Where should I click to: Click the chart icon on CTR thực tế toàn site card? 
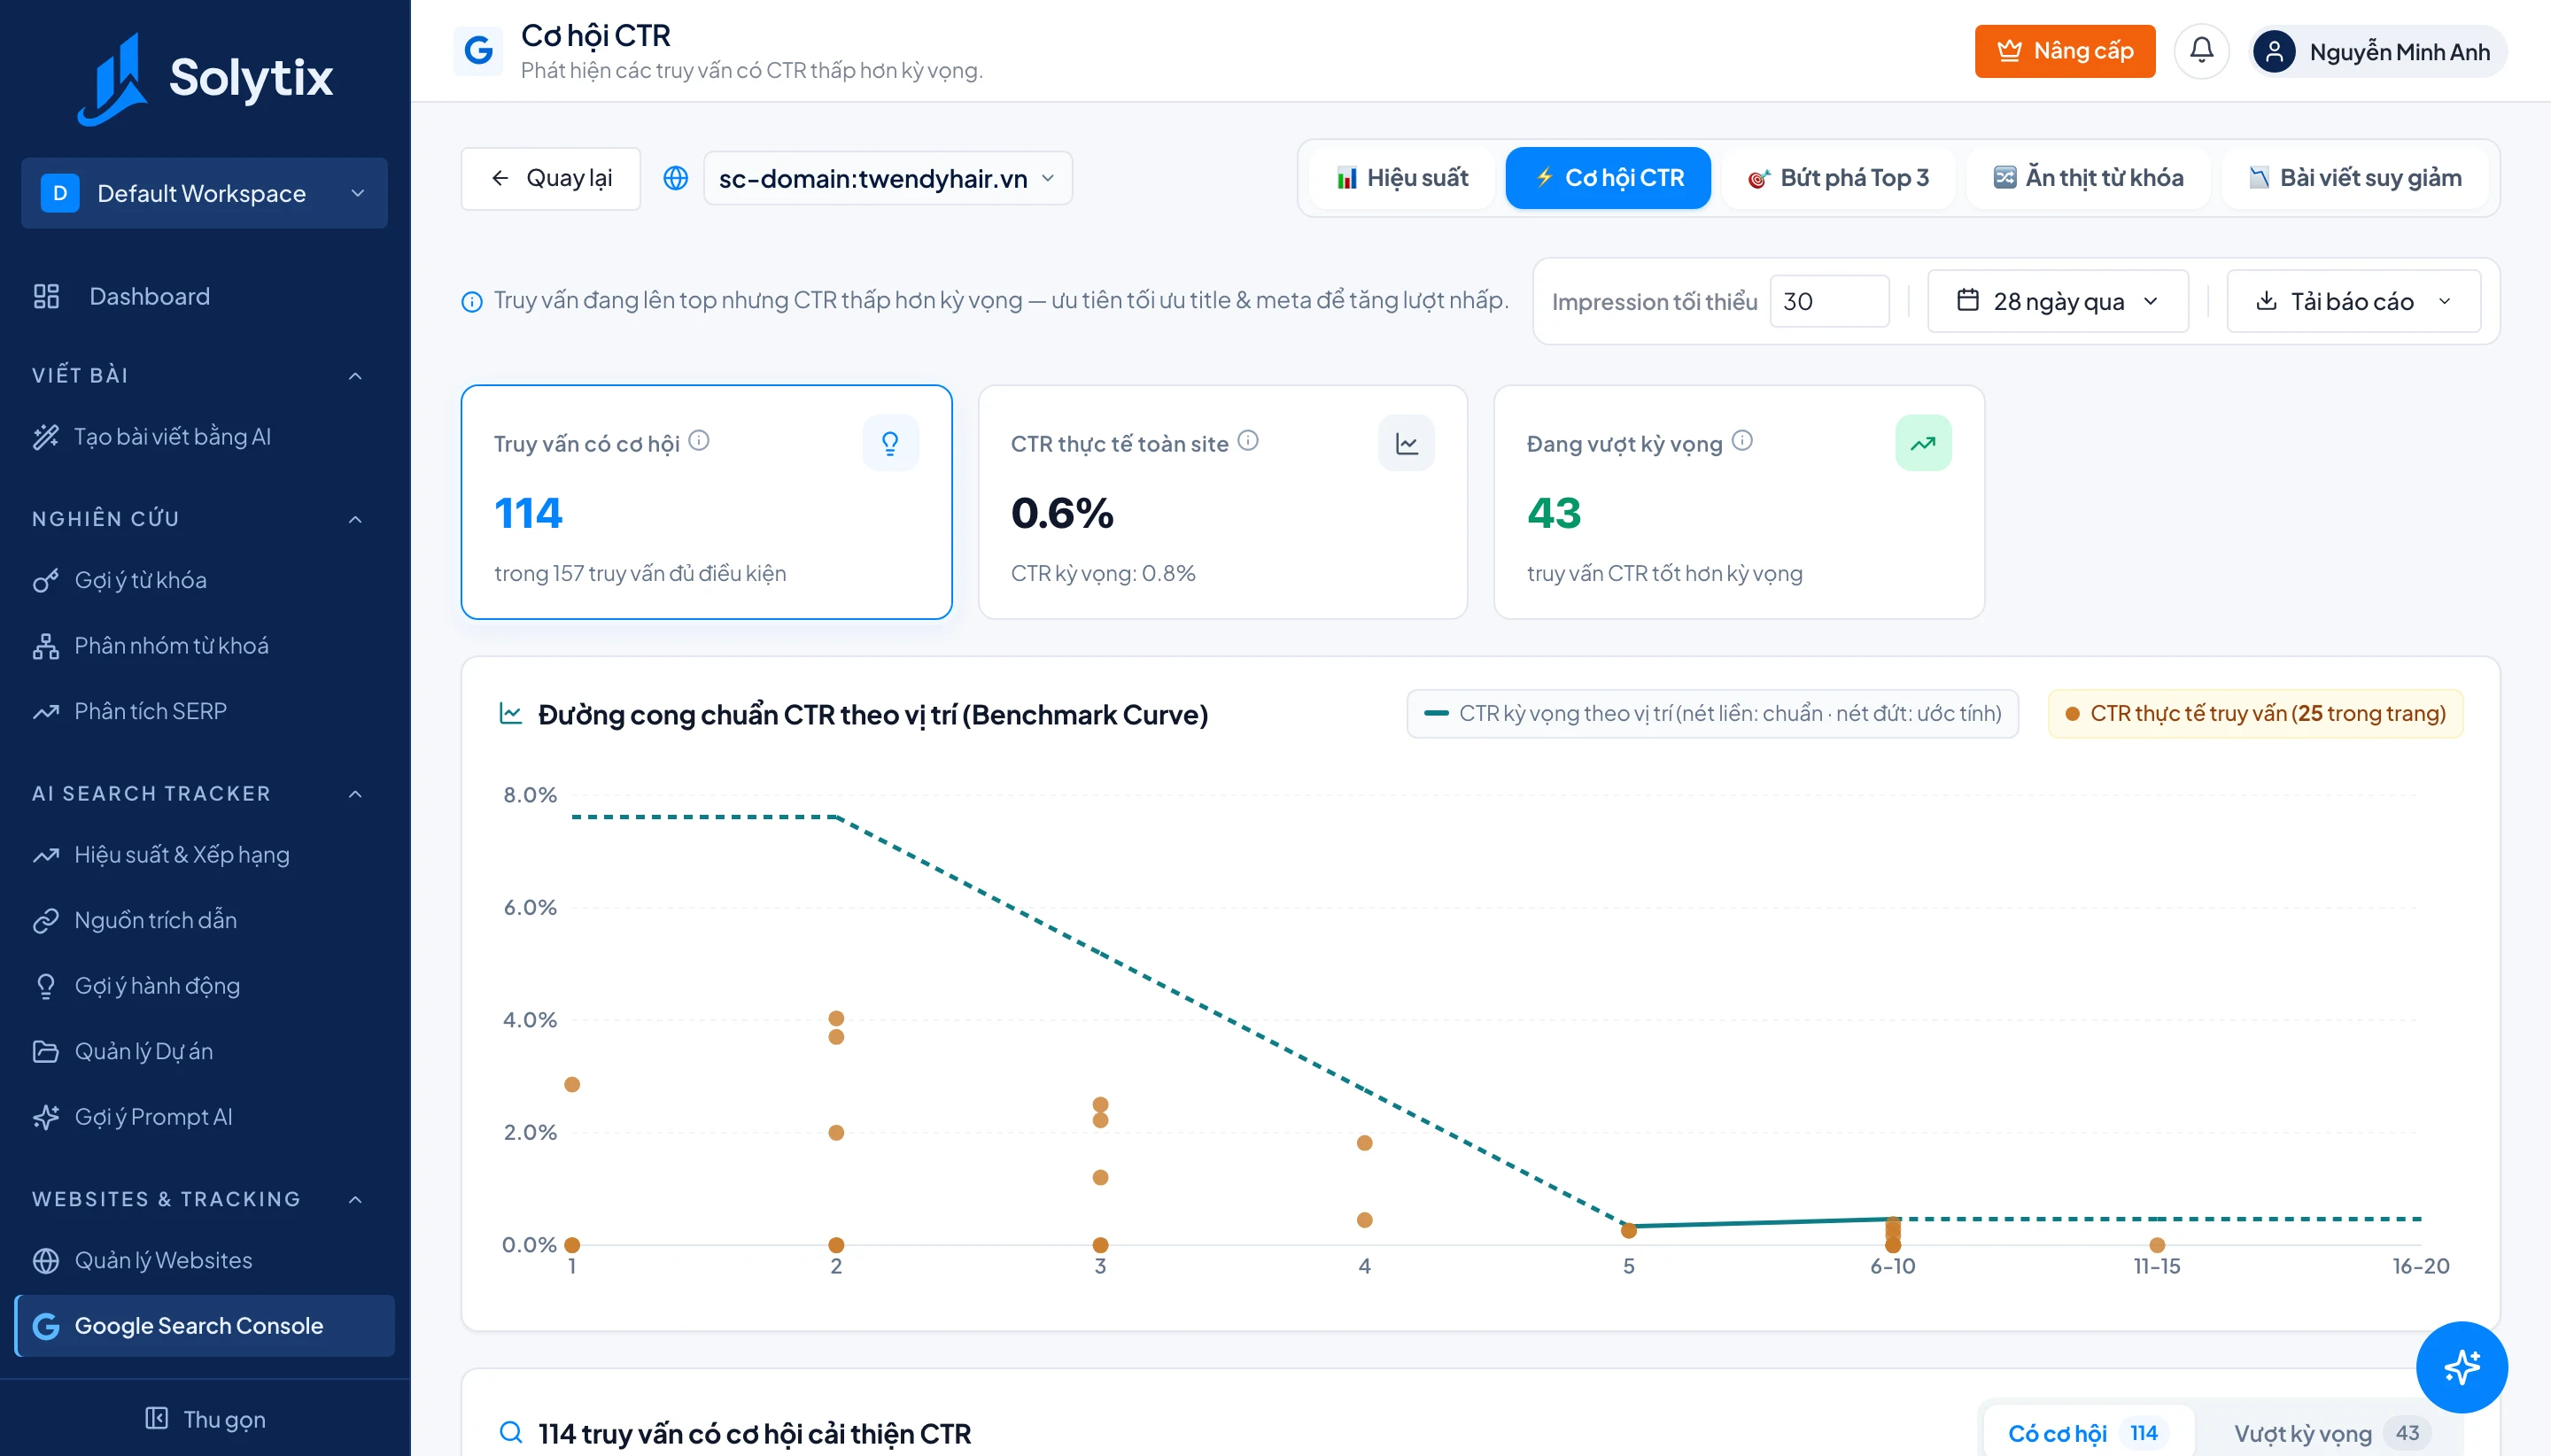pyautogui.click(x=1406, y=443)
